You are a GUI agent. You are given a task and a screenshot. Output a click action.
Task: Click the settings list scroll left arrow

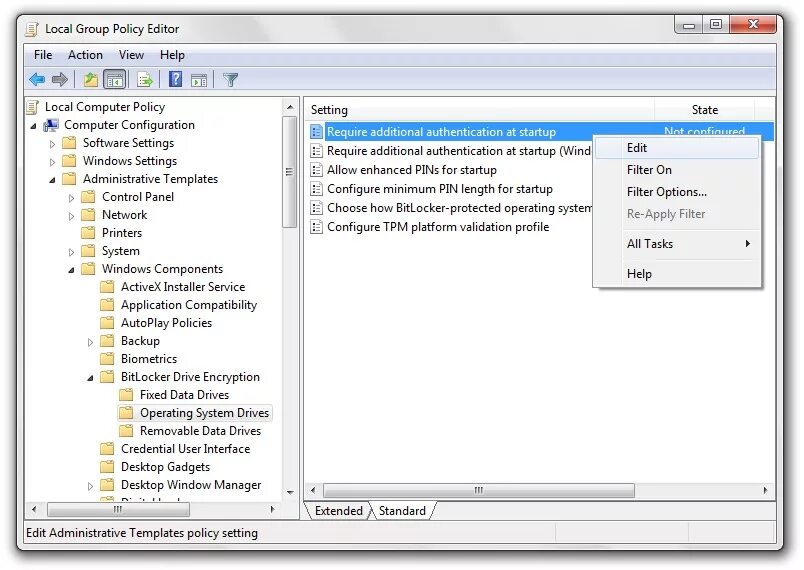pyautogui.click(x=313, y=490)
